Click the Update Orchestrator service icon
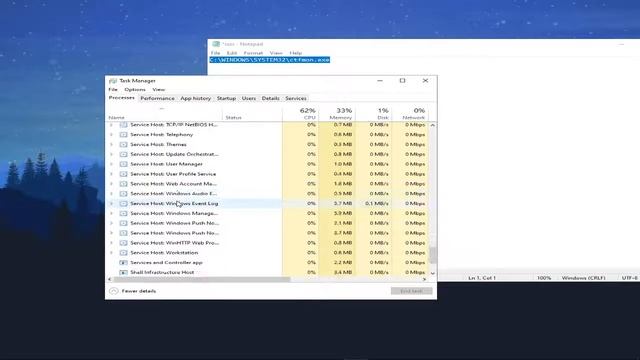640x360 pixels. [123, 154]
